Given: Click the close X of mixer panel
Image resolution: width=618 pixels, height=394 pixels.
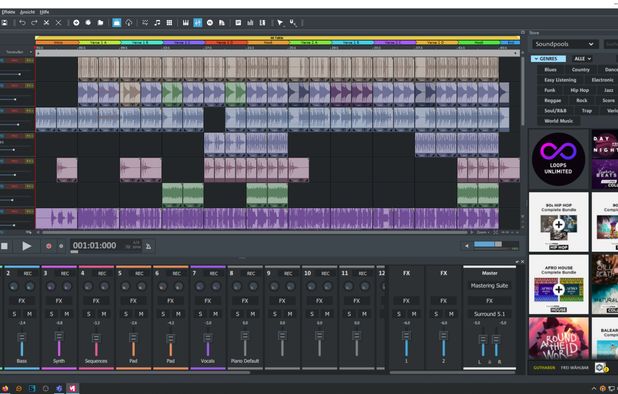Looking at the screenshot, I should (523, 261).
